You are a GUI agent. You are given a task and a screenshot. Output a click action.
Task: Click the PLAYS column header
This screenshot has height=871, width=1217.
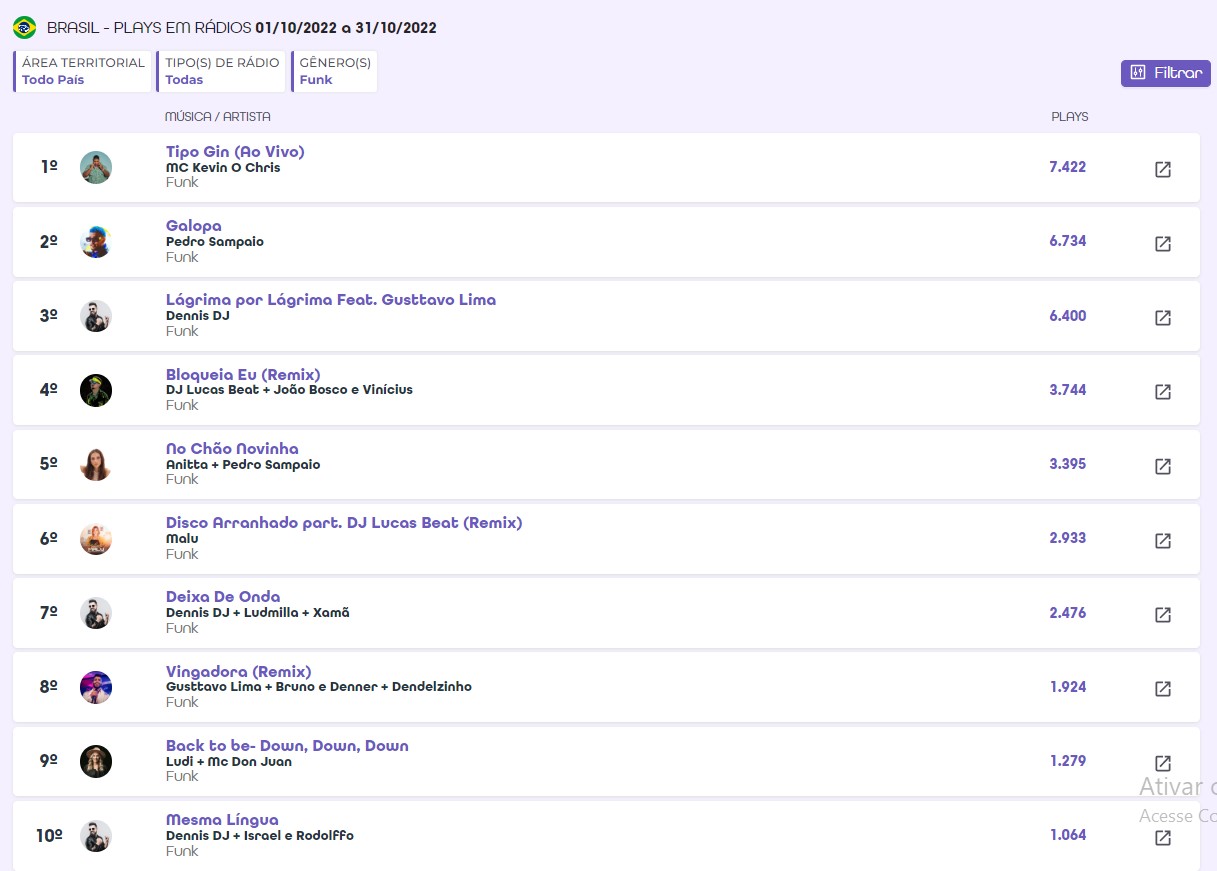coord(1070,117)
